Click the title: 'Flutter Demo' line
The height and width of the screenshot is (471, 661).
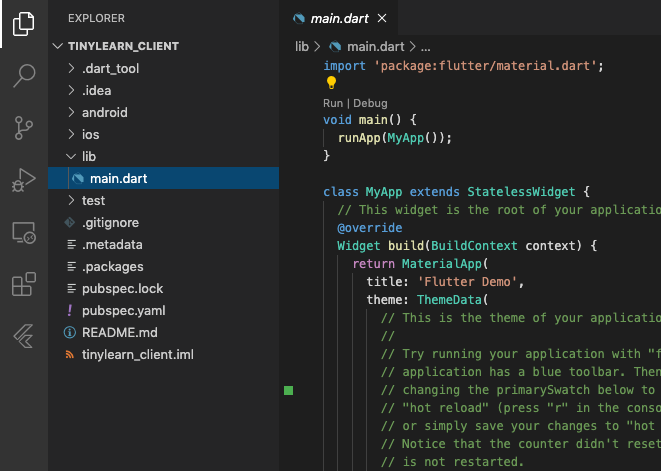[445, 282]
